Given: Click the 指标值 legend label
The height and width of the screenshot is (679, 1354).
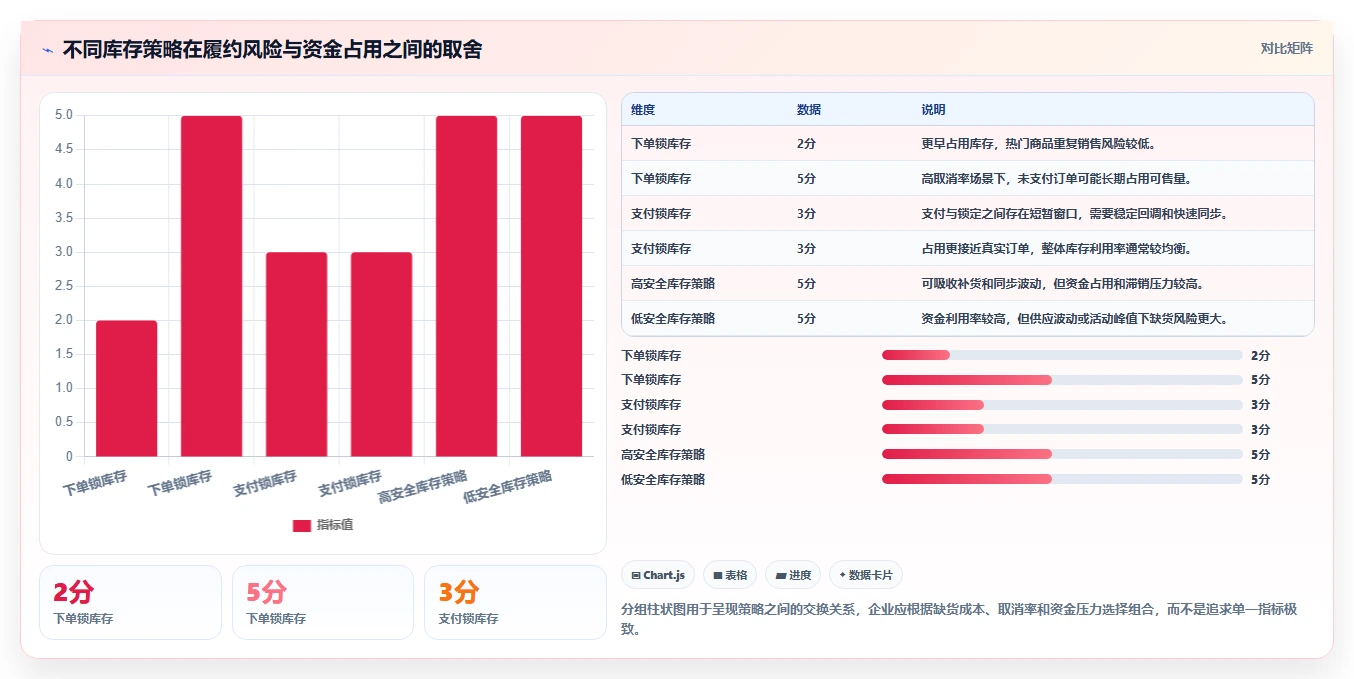Looking at the screenshot, I should (335, 526).
